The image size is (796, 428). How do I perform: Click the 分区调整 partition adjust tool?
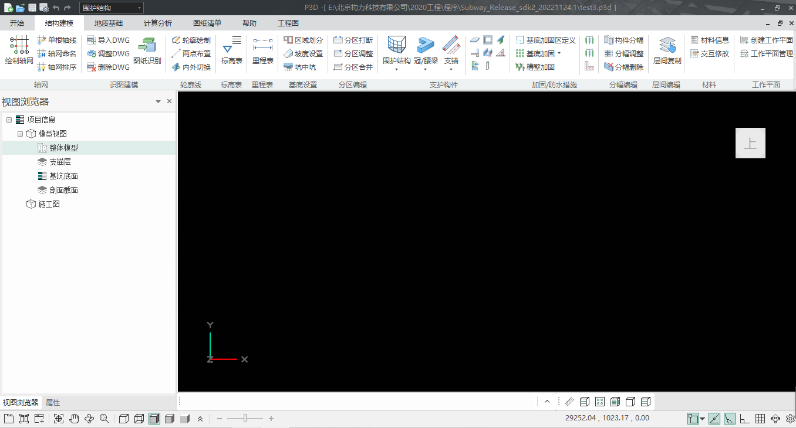tap(353, 53)
